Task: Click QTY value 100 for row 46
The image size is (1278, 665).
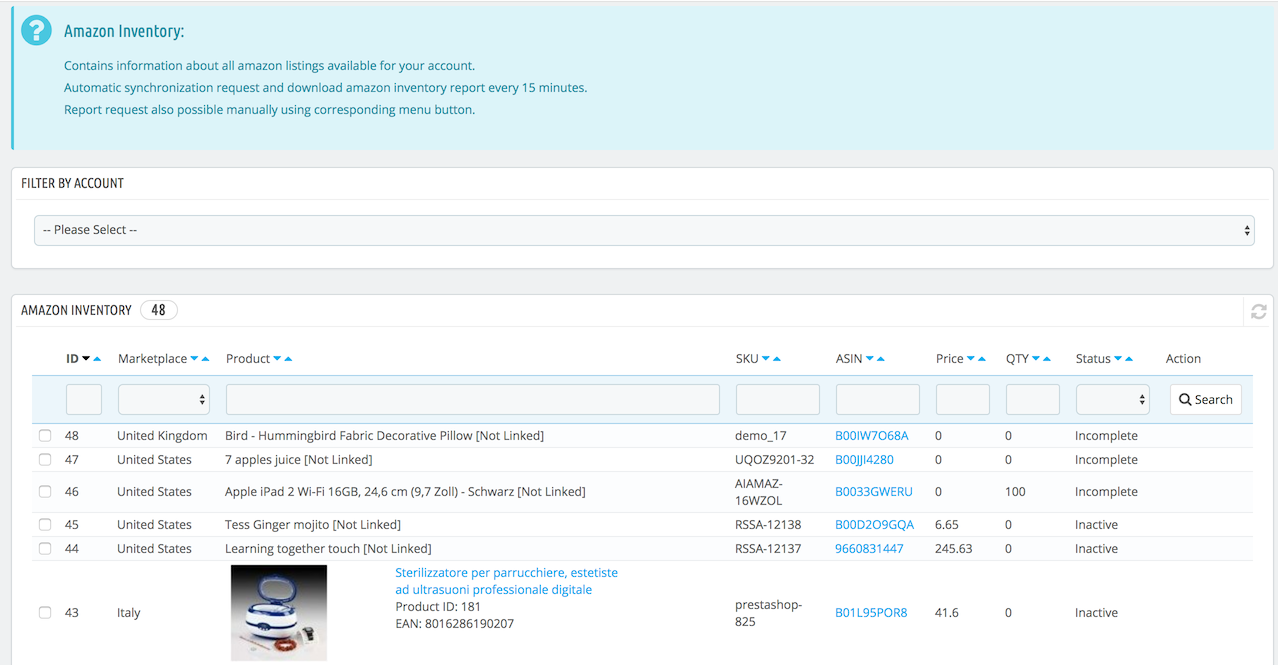Action: tap(1016, 492)
